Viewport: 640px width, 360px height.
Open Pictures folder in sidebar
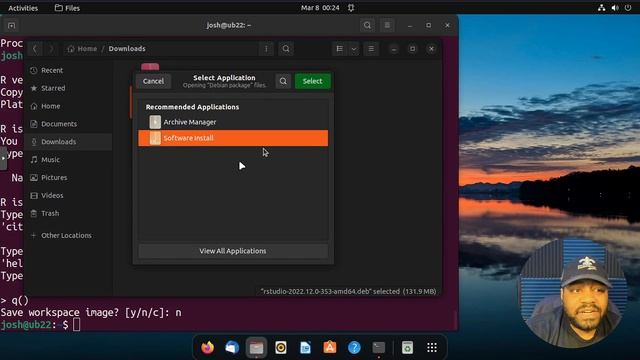coord(68,178)
